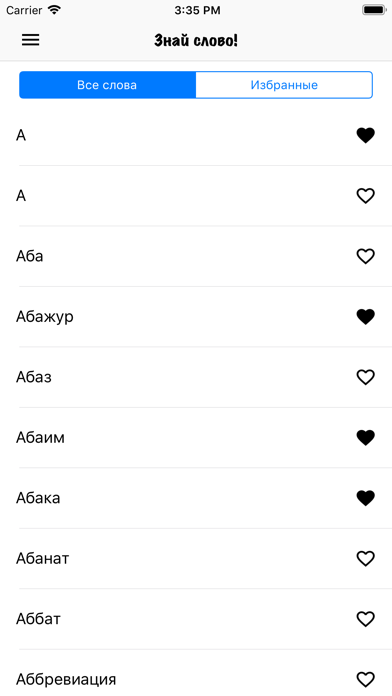Unfavorite the first А word heart
This screenshot has height=696, width=392.
[x=365, y=135]
